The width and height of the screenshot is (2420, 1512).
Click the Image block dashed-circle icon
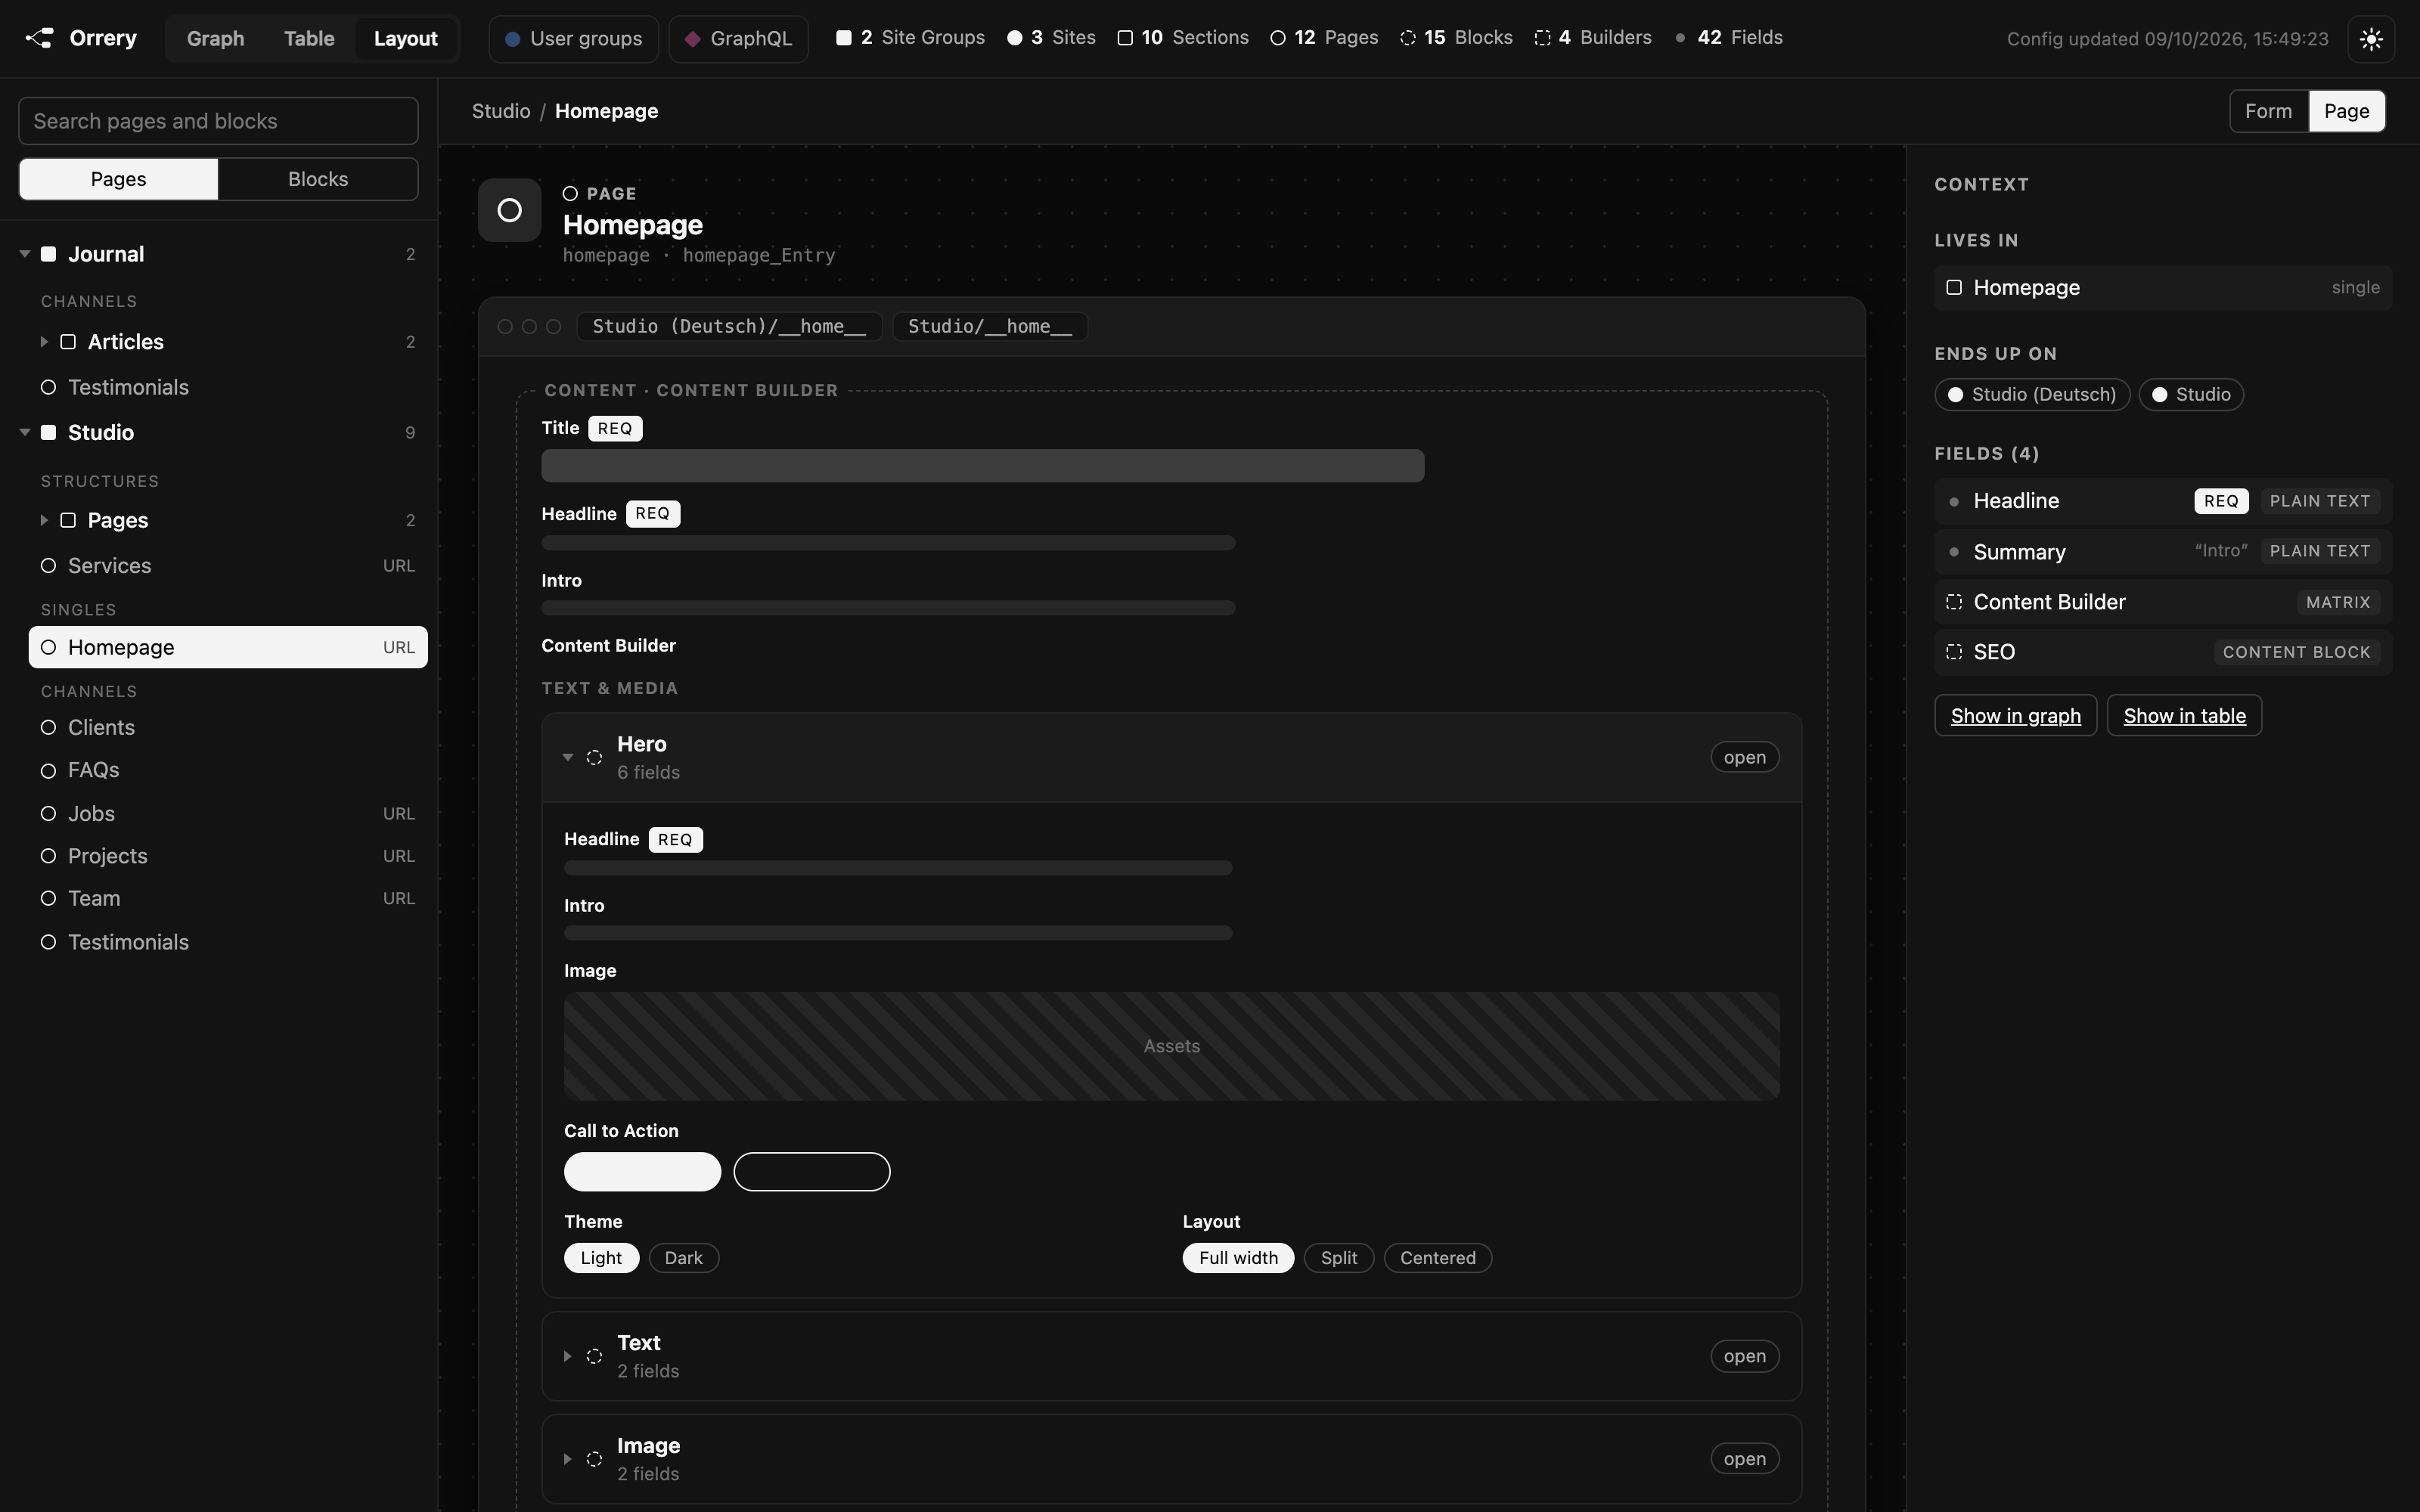pos(594,1459)
